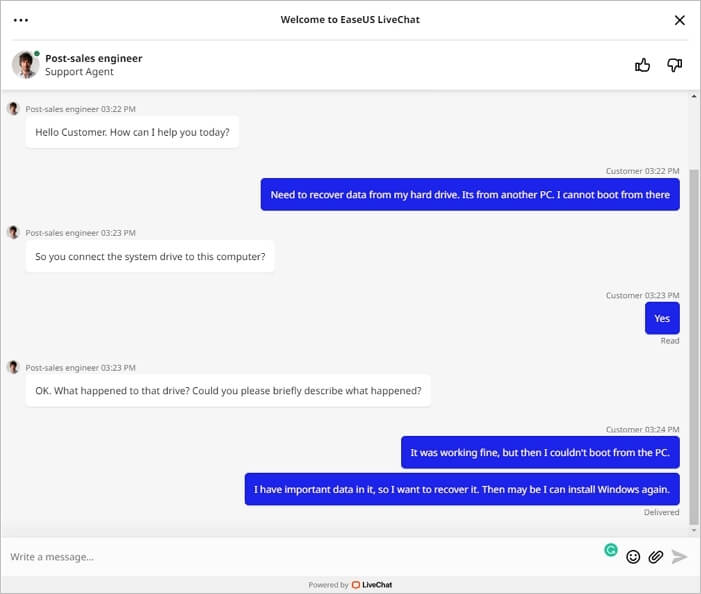Click the 'Need to recover data' message

pyautogui.click(x=470, y=195)
